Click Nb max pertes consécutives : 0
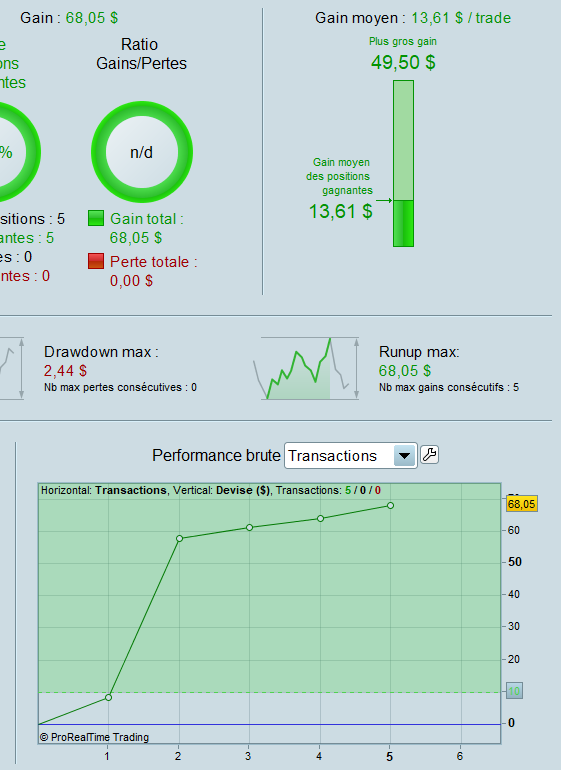The width and height of the screenshot is (561, 770). (x=120, y=387)
